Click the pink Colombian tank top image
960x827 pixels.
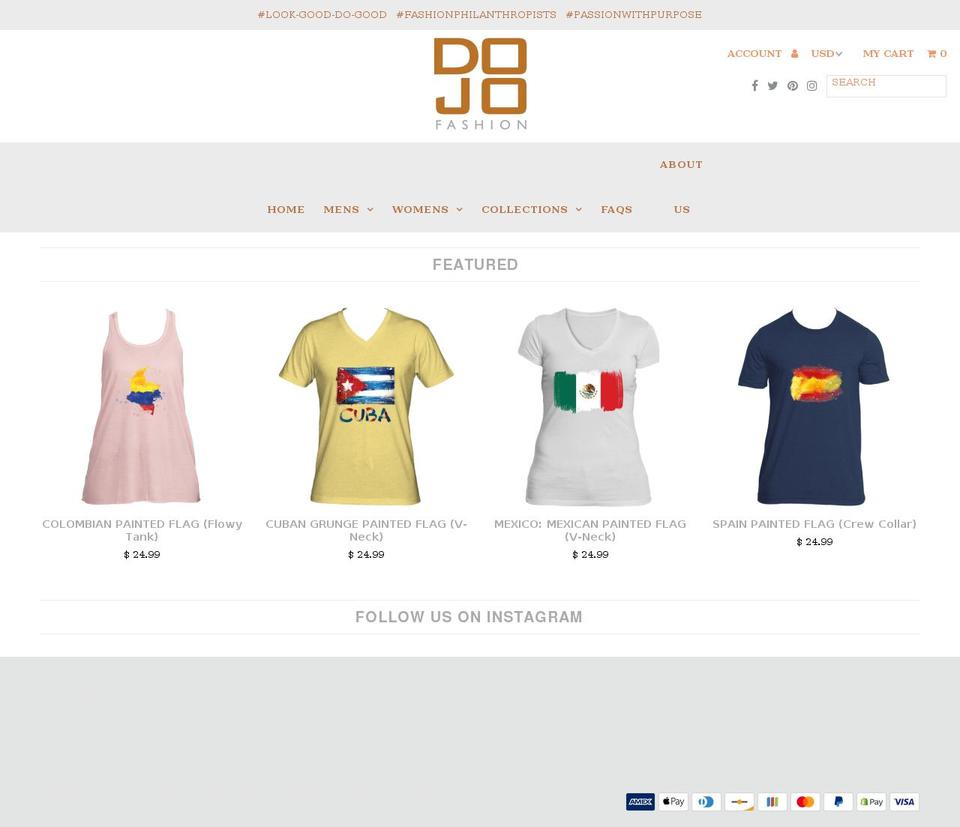click(x=141, y=406)
